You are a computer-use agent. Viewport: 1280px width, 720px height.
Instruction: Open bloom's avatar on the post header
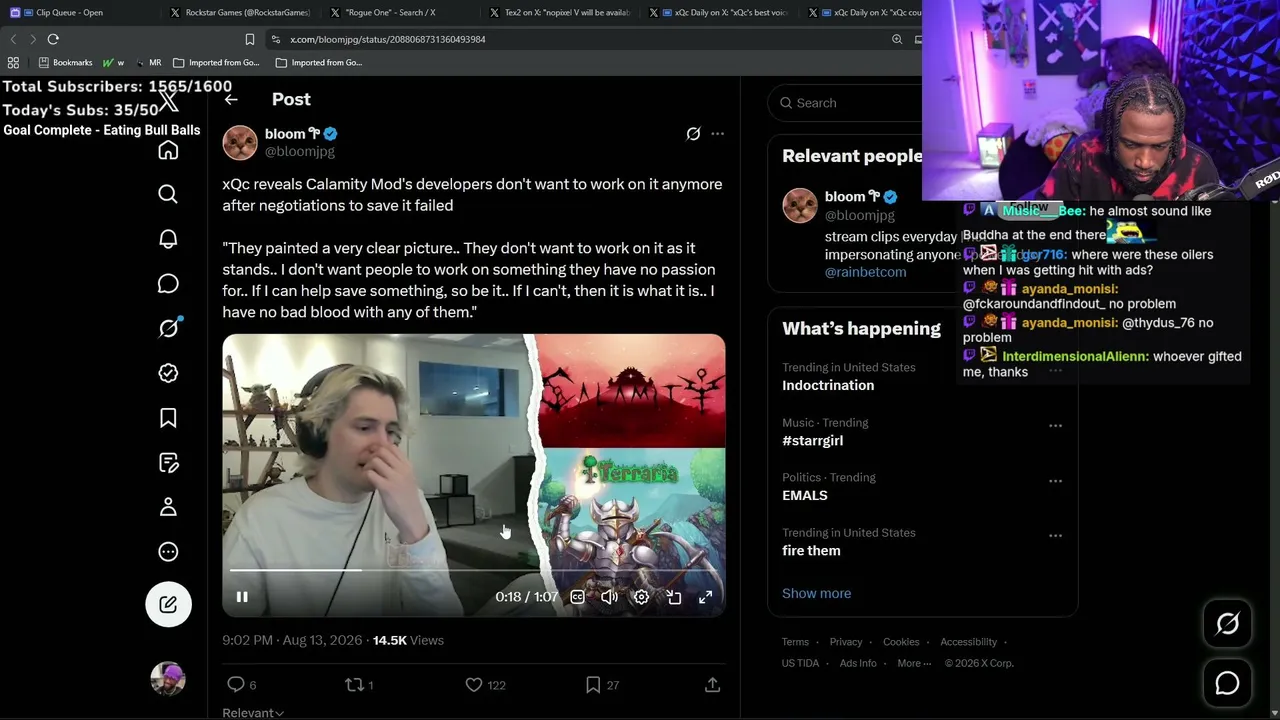(x=240, y=143)
